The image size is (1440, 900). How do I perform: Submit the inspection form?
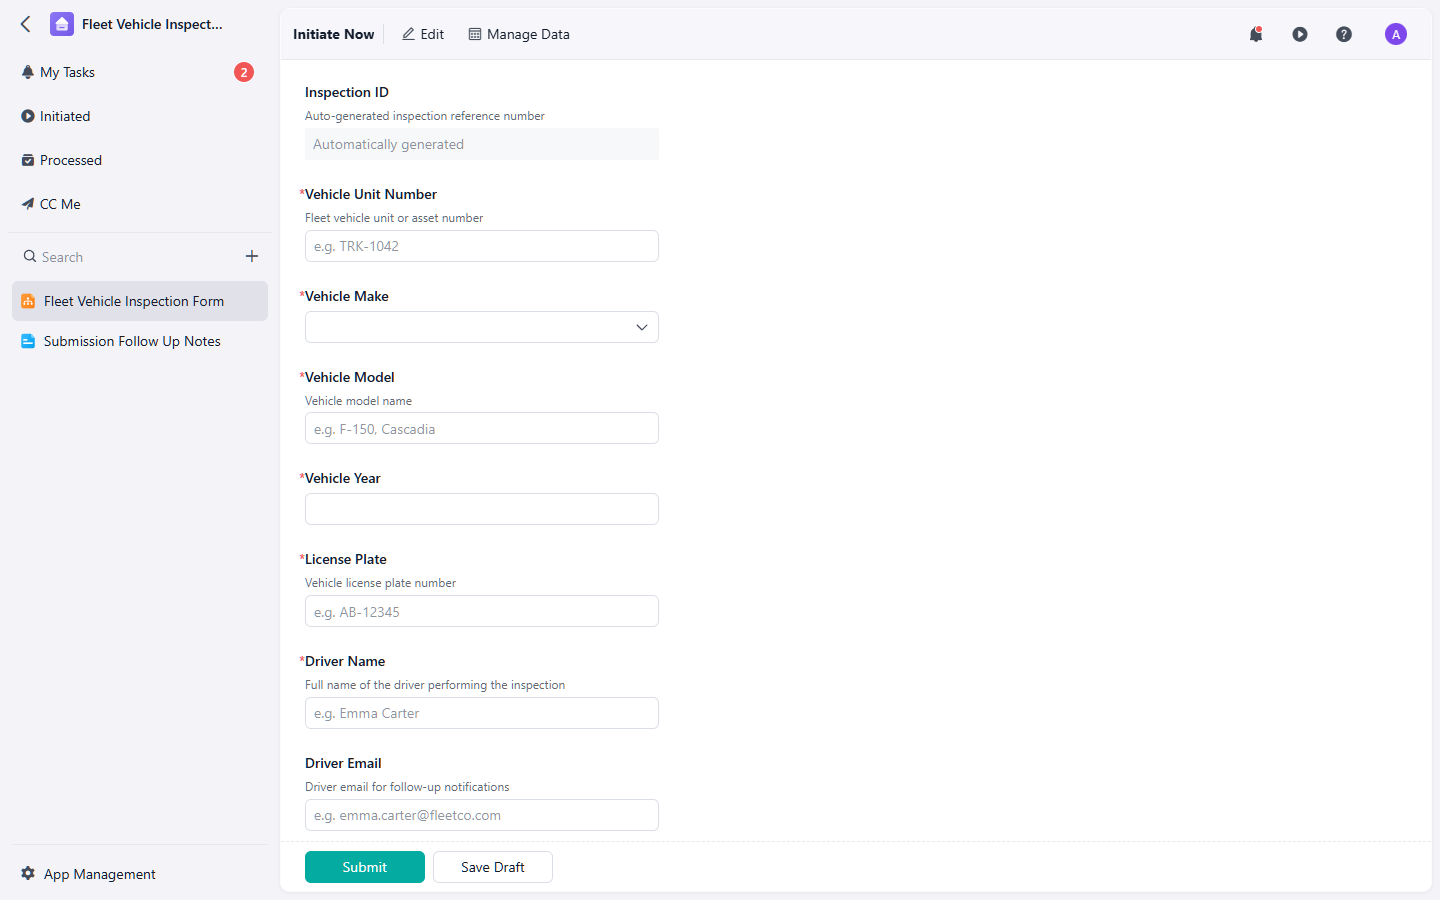tap(365, 867)
